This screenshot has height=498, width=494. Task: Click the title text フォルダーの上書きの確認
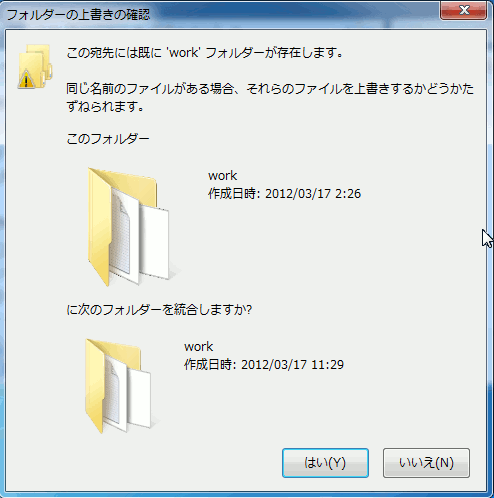(78, 15)
